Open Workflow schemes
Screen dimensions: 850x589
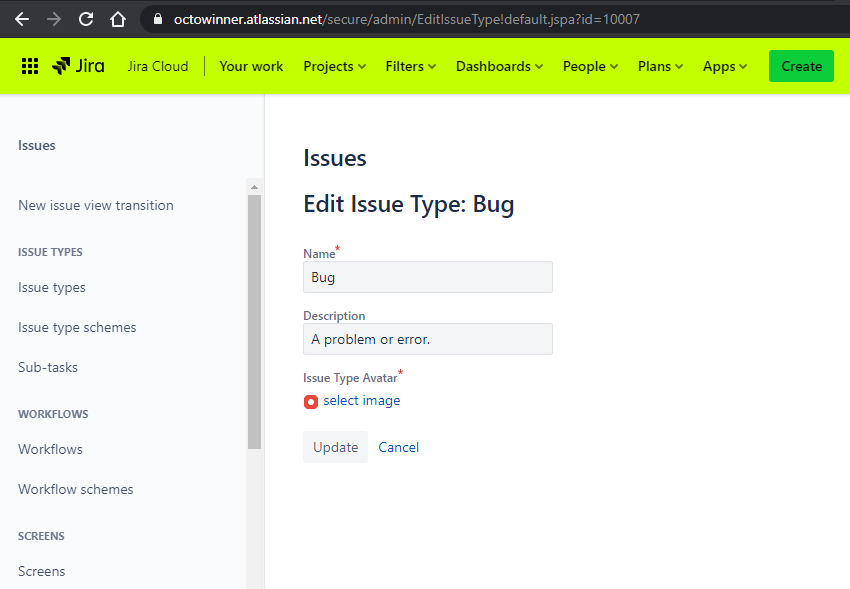tap(75, 489)
